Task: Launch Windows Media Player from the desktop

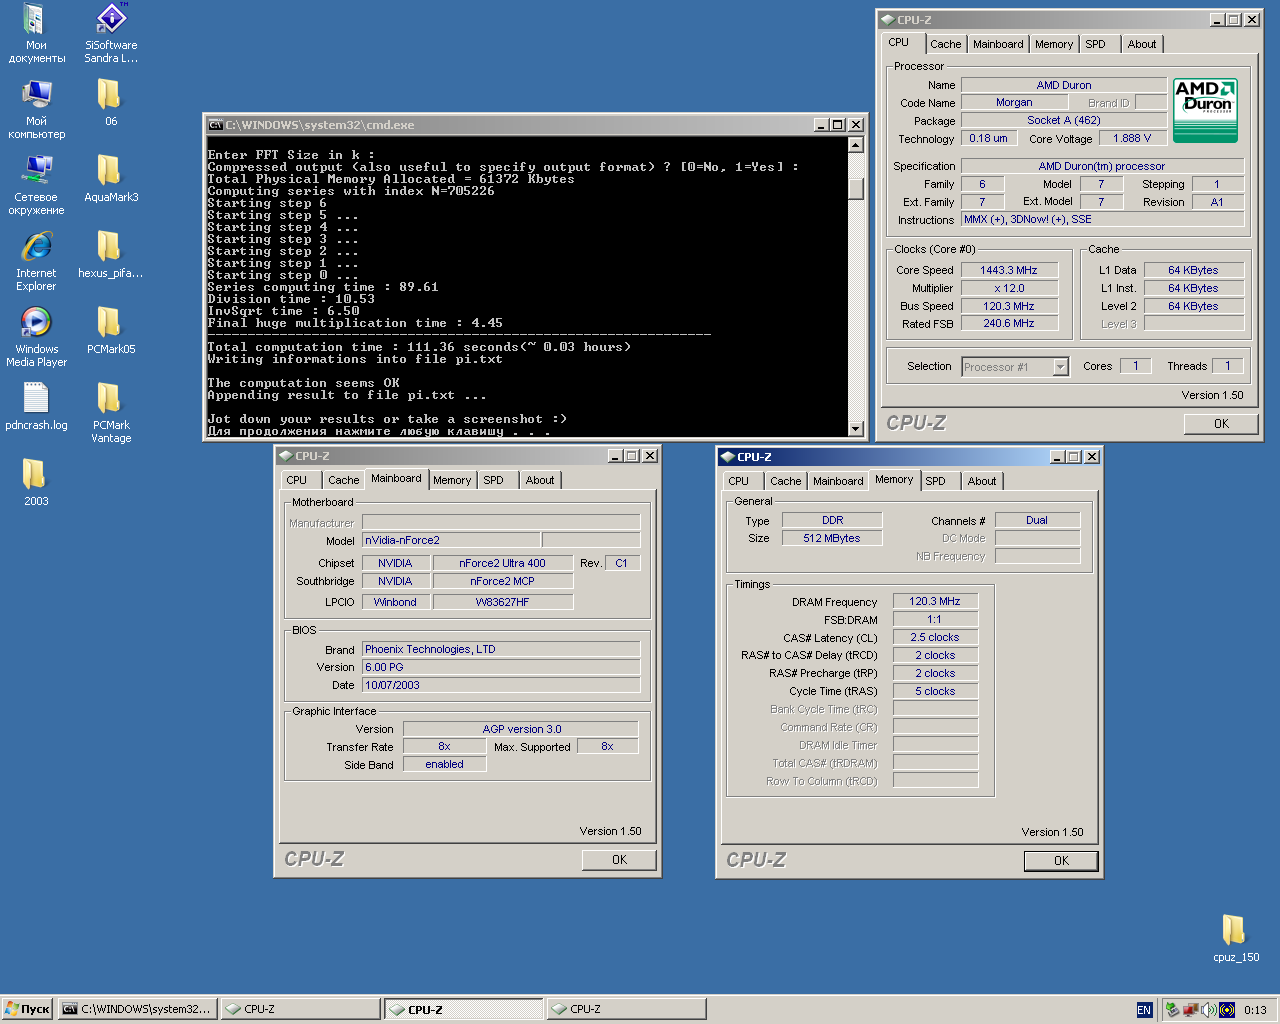Action: point(36,337)
